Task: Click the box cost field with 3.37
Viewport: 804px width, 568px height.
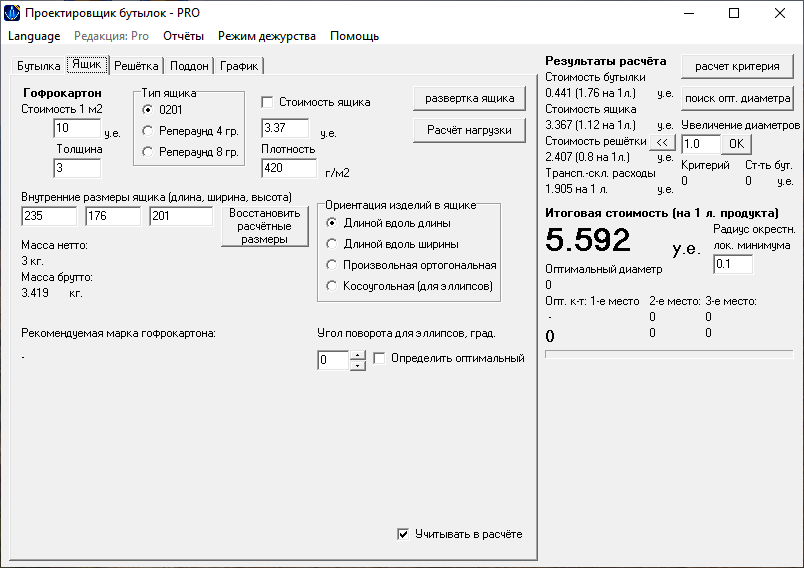Action: pyautogui.click(x=285, y=128)
